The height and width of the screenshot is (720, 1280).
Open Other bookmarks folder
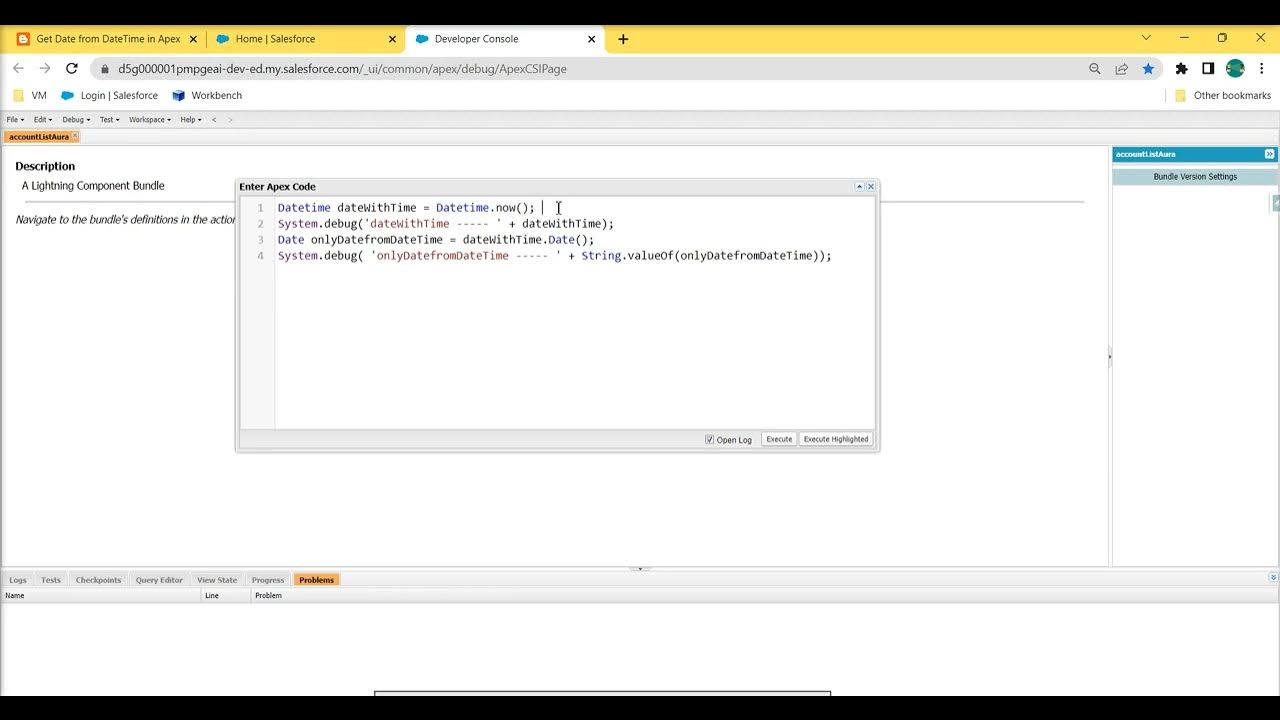(x=1222, y=95)
